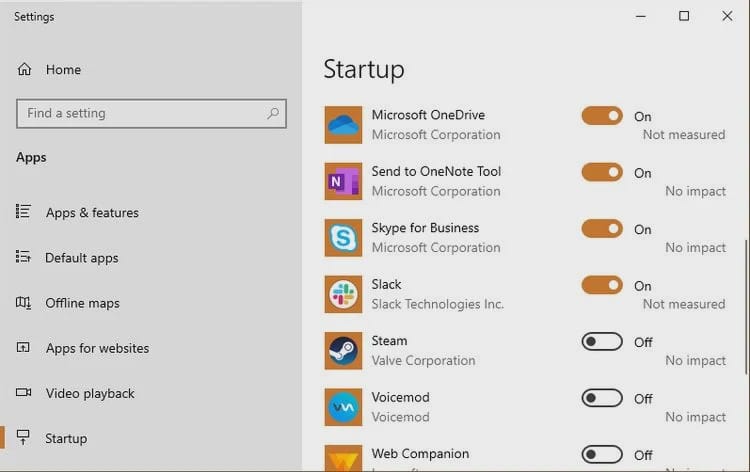750x472 pixels.
Task: Go to Default apps settings
Action: pos(82,258)
